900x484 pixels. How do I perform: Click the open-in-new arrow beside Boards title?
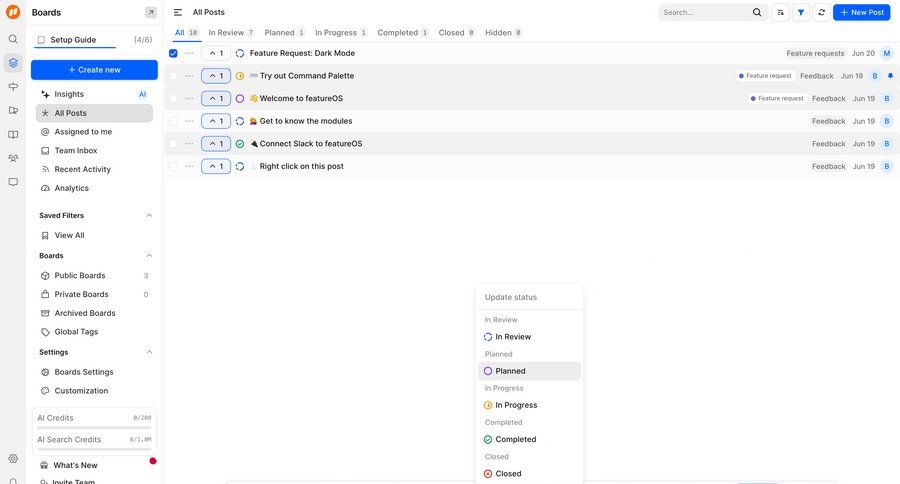click(x=150, y=12)
